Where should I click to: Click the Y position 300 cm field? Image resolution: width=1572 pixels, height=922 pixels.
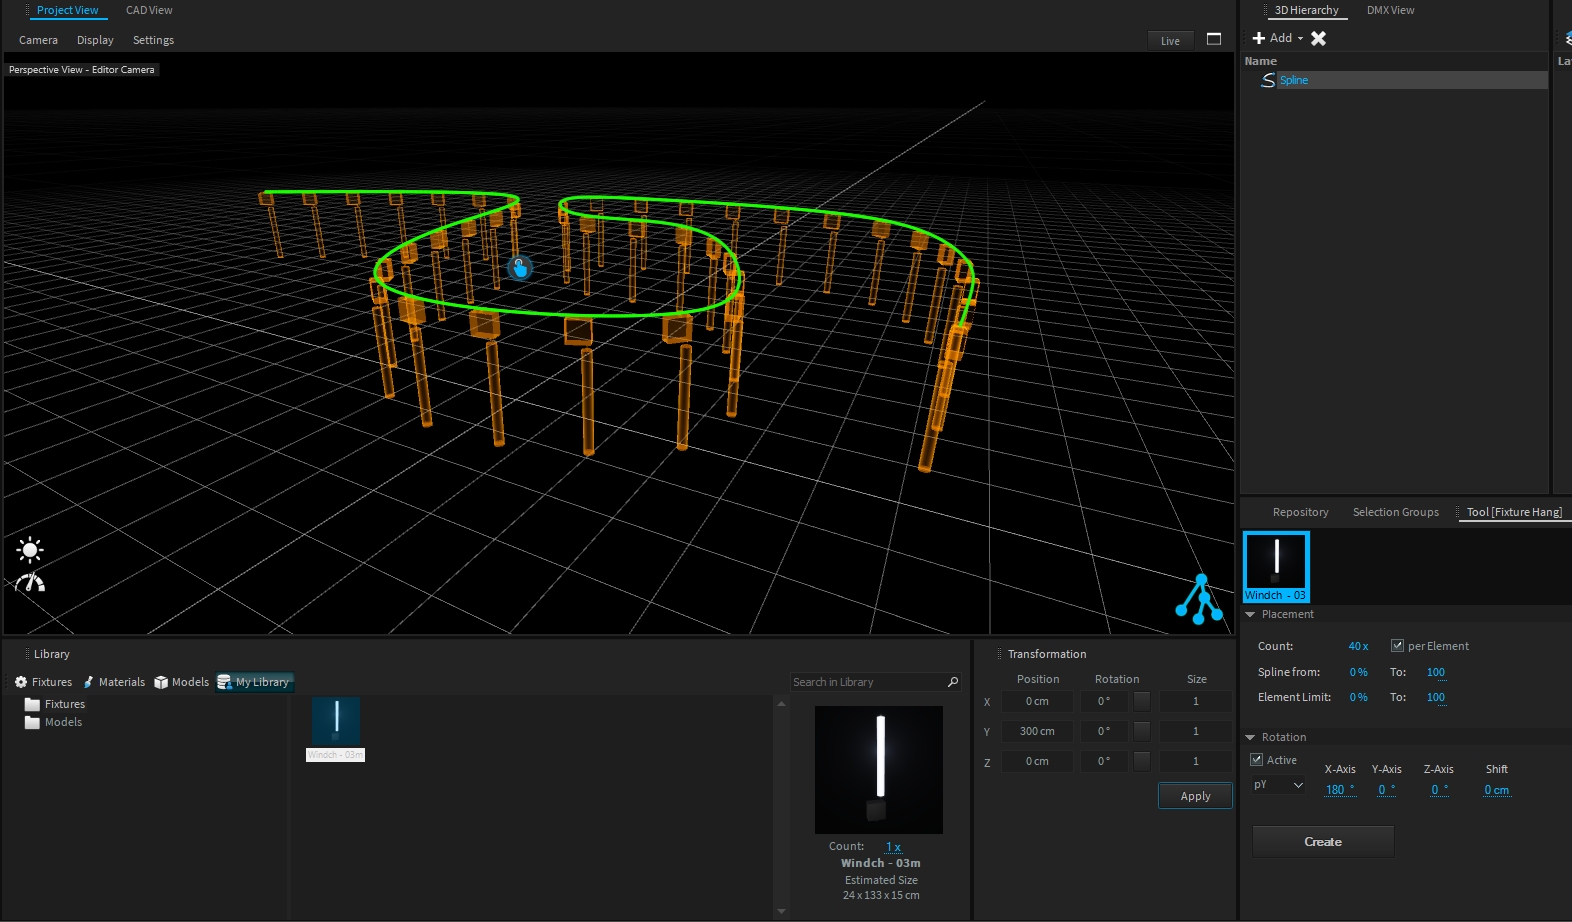1037,731
